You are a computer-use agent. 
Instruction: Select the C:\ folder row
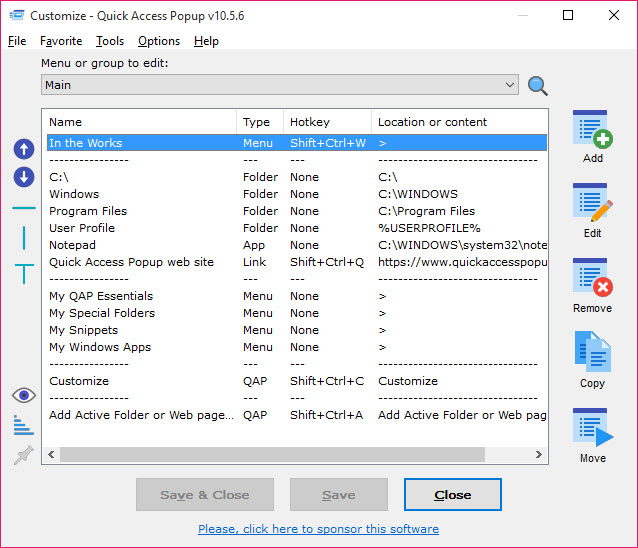297,177
